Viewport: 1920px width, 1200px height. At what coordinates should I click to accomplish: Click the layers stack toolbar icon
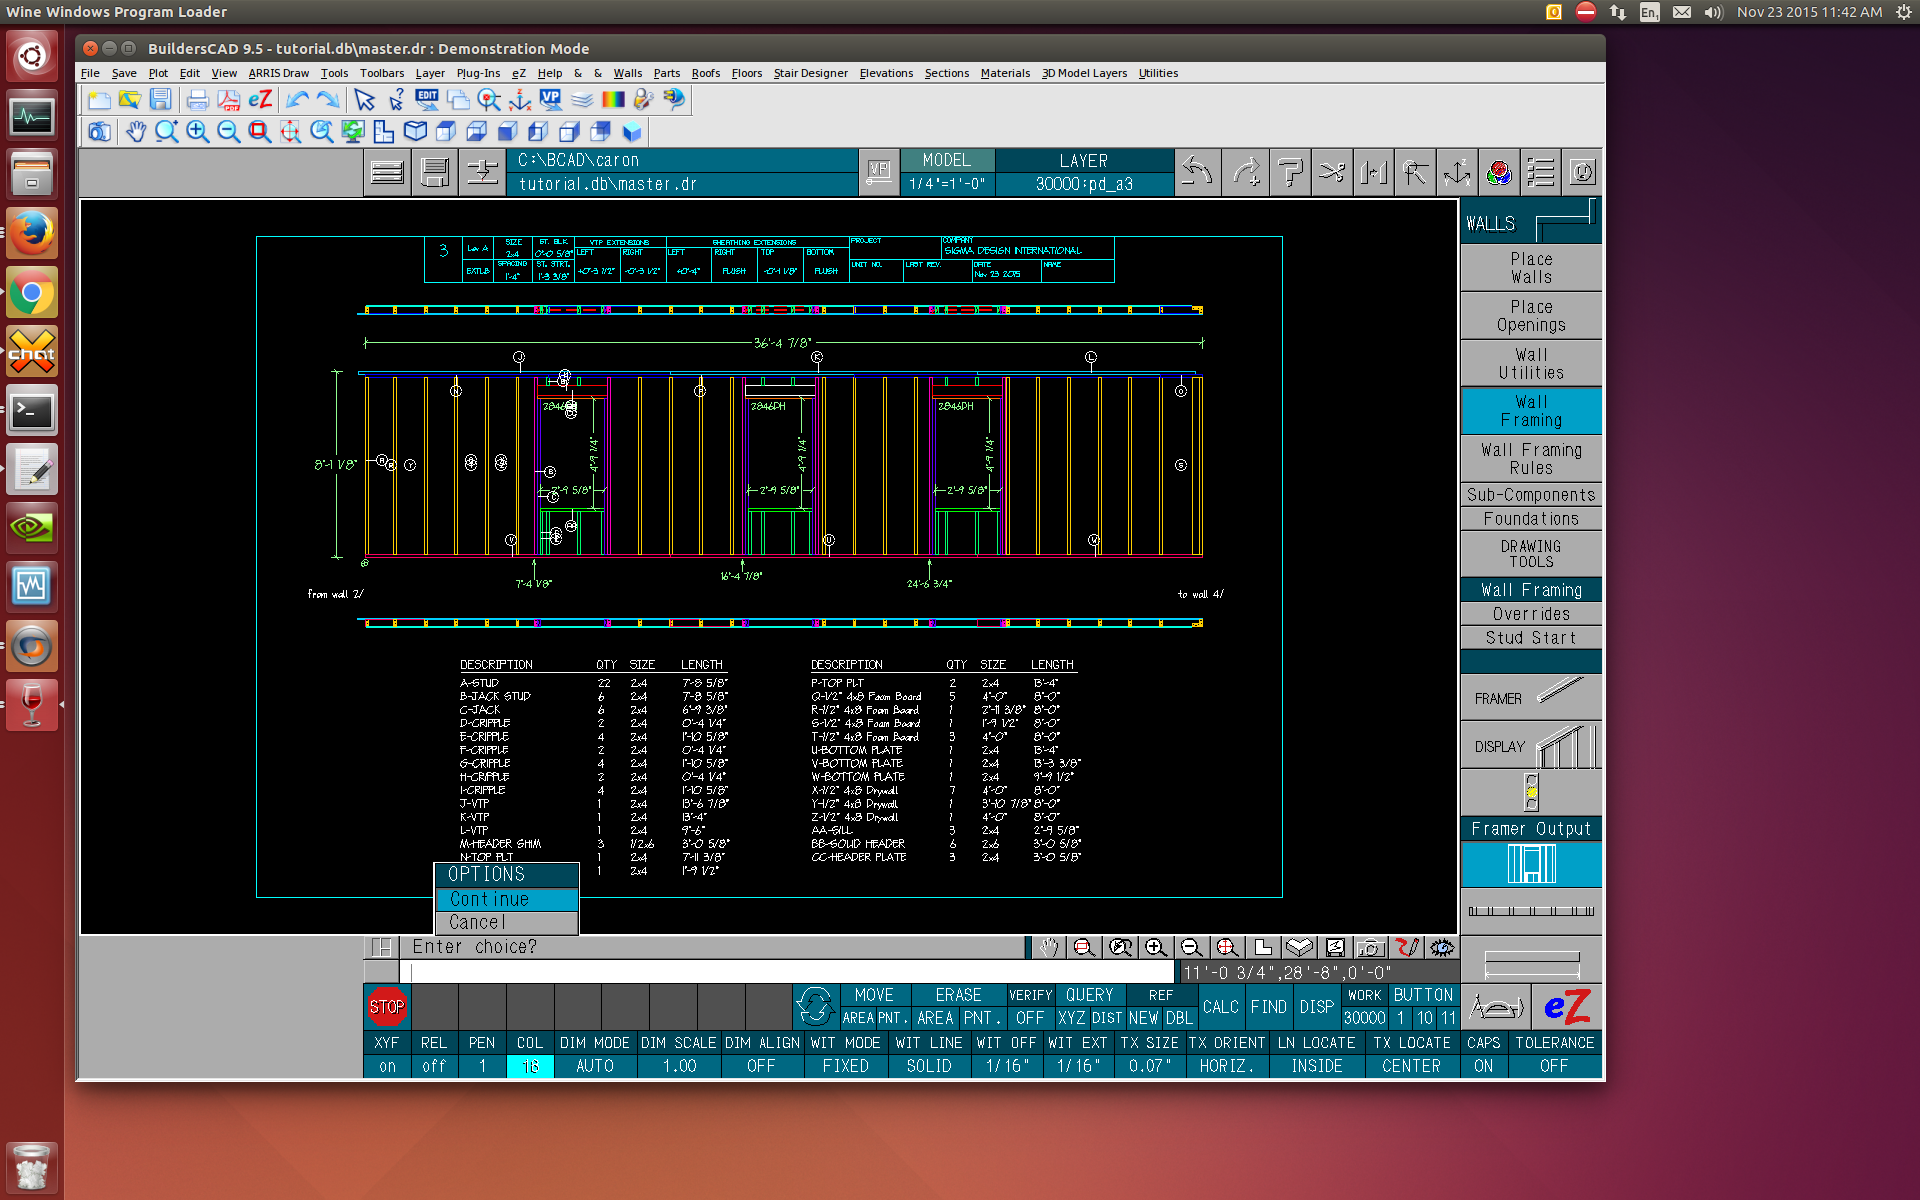pos(582,100)
